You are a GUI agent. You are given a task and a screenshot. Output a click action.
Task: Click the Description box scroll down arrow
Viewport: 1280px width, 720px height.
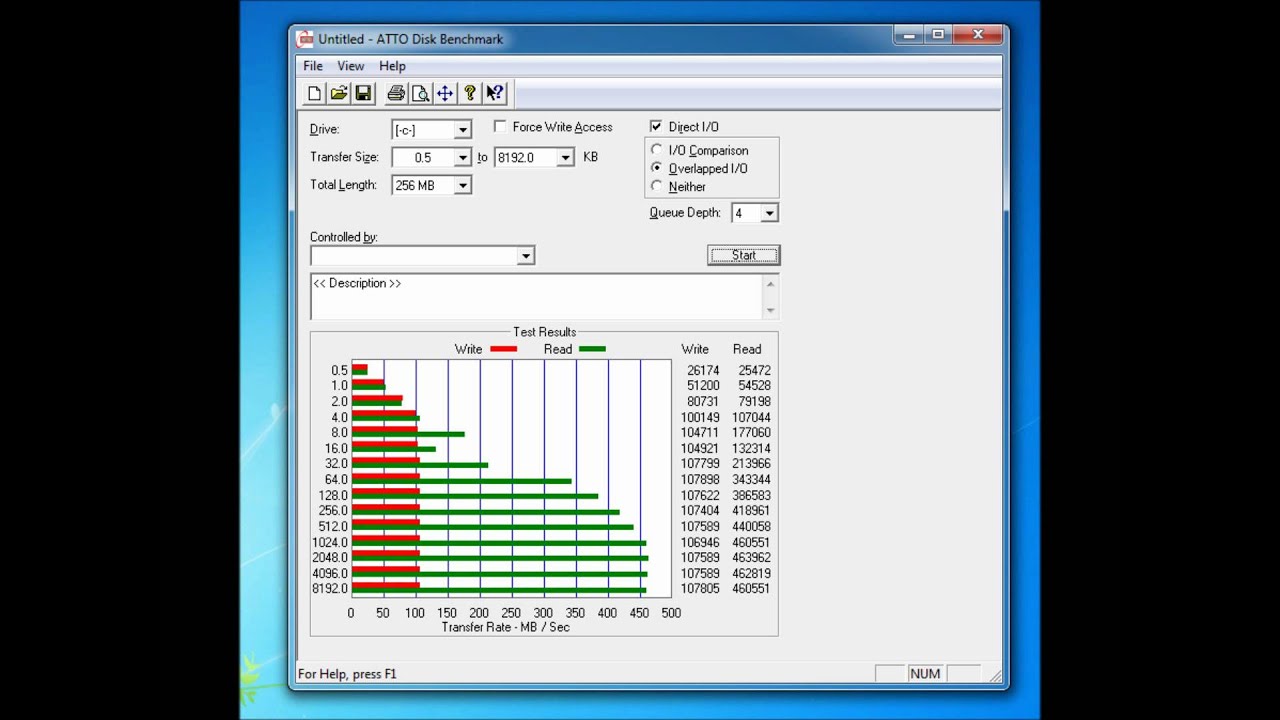click(x=770, y=310)
